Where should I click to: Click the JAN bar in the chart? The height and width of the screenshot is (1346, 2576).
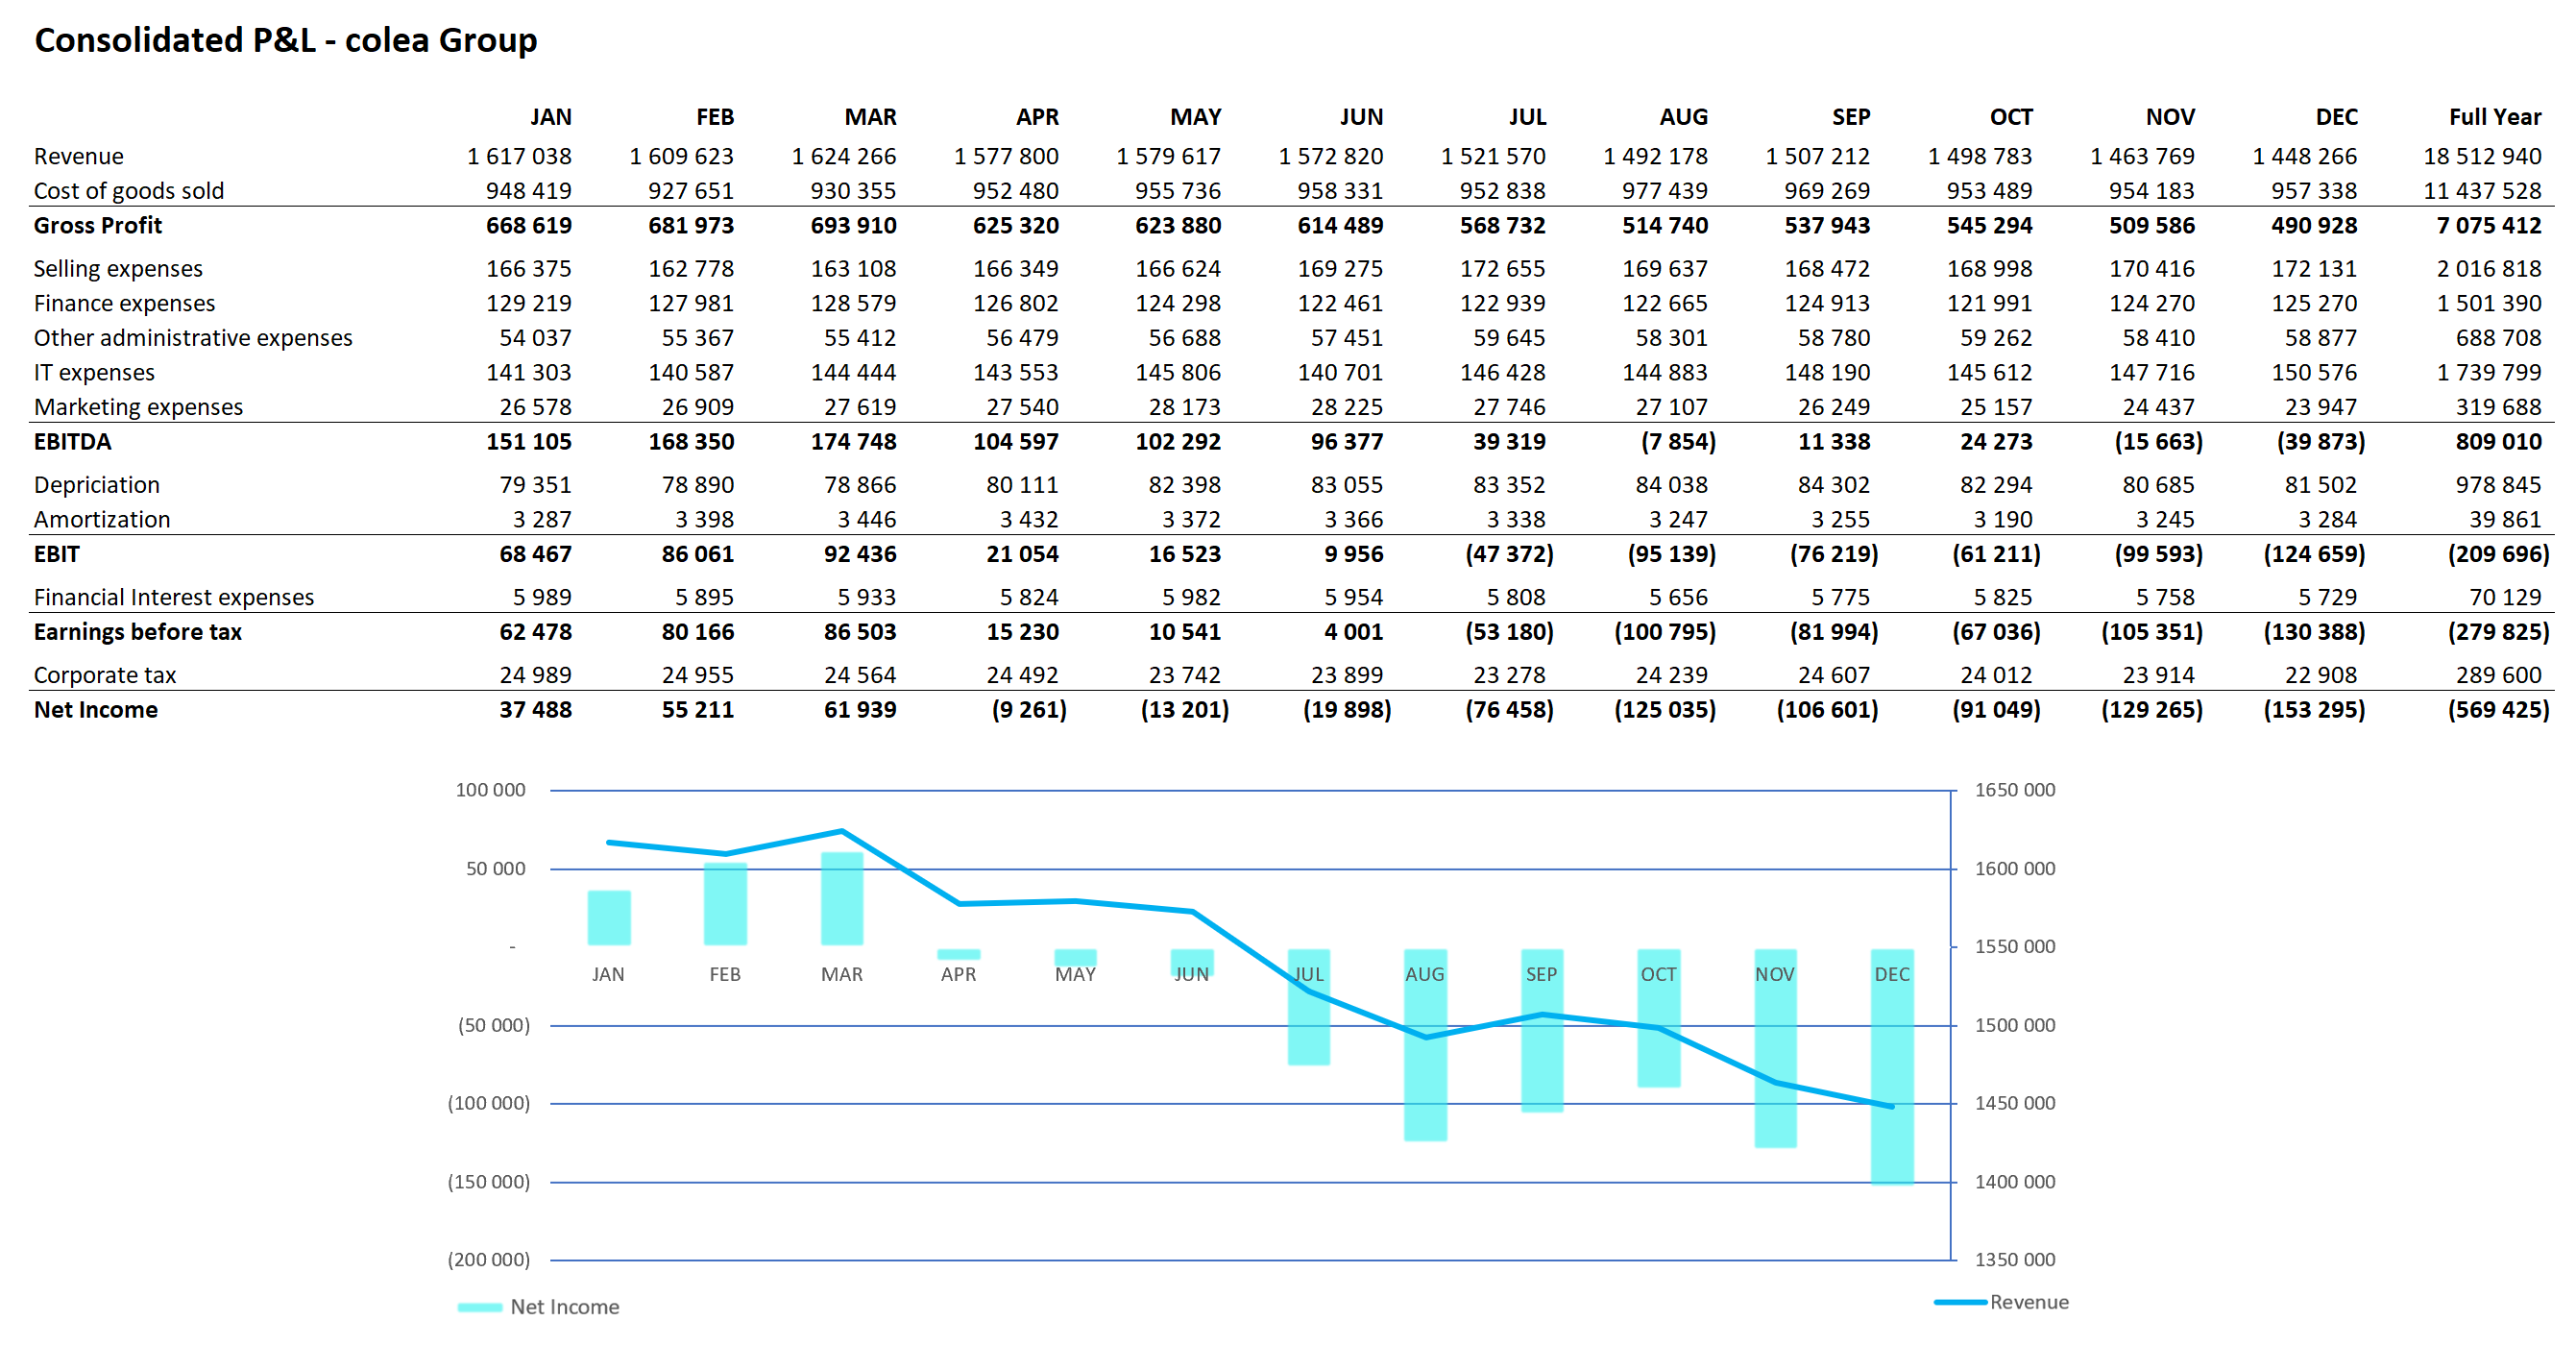609,917
